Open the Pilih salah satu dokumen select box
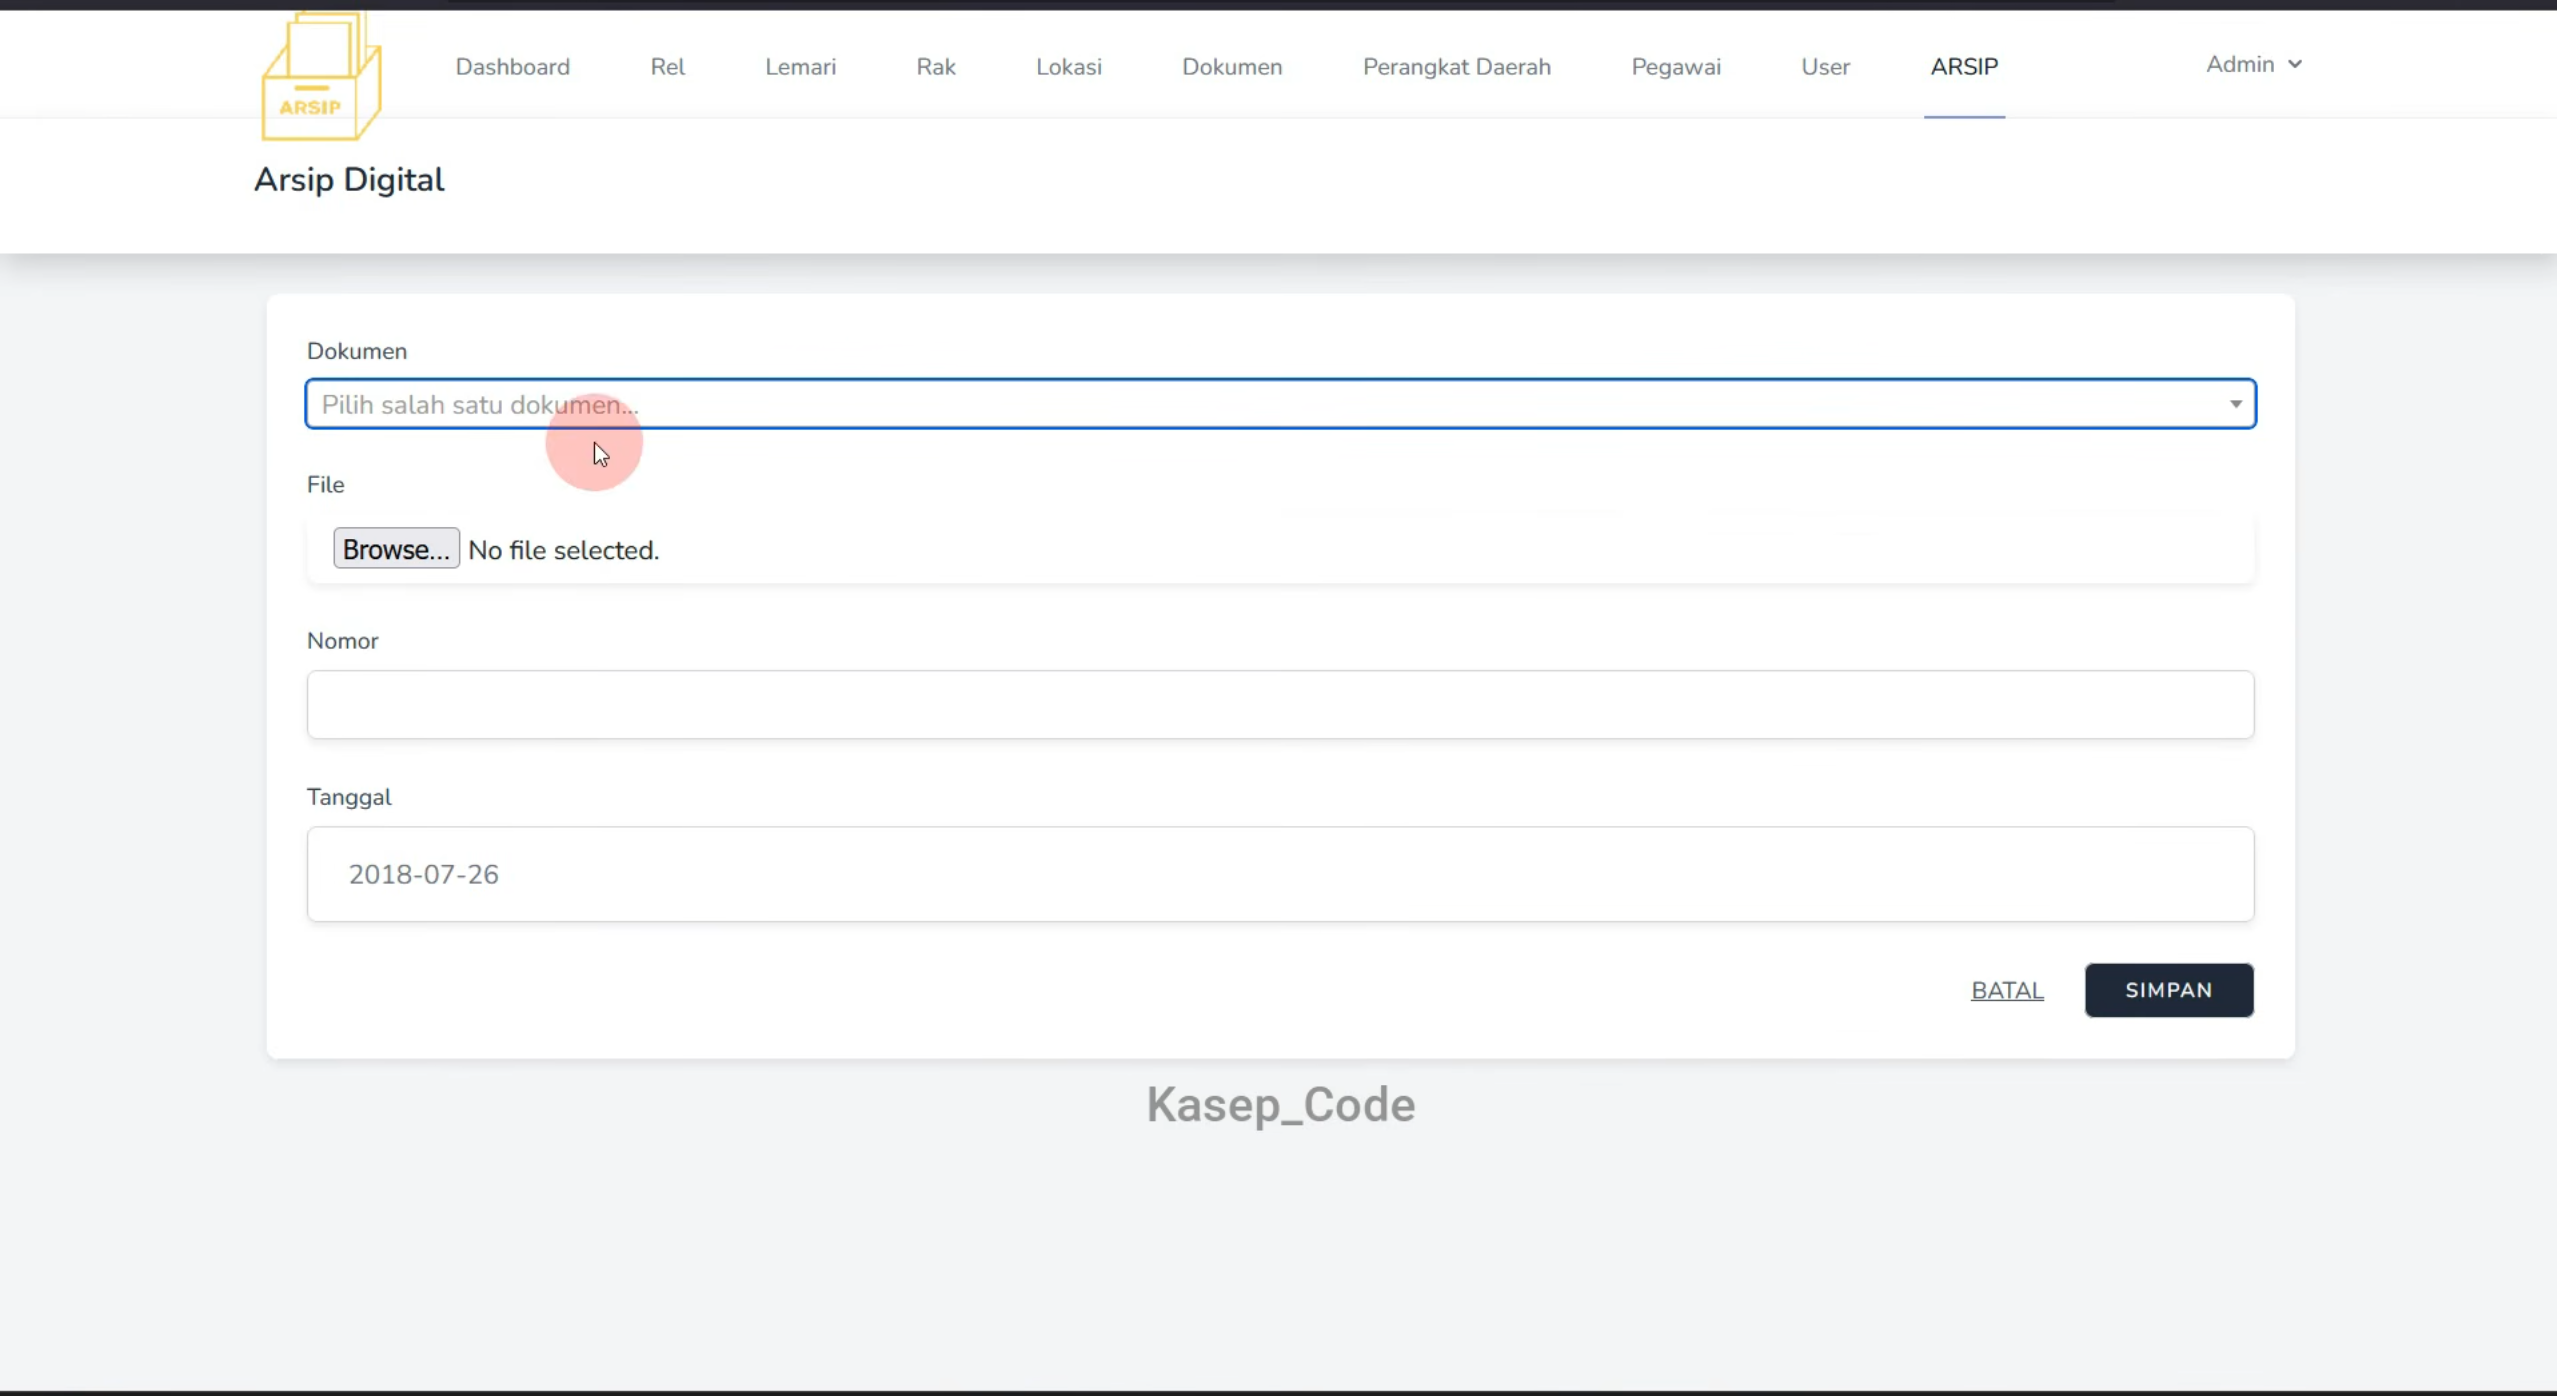Viewport: 2557px width, 1396px height. [1280, 404]
